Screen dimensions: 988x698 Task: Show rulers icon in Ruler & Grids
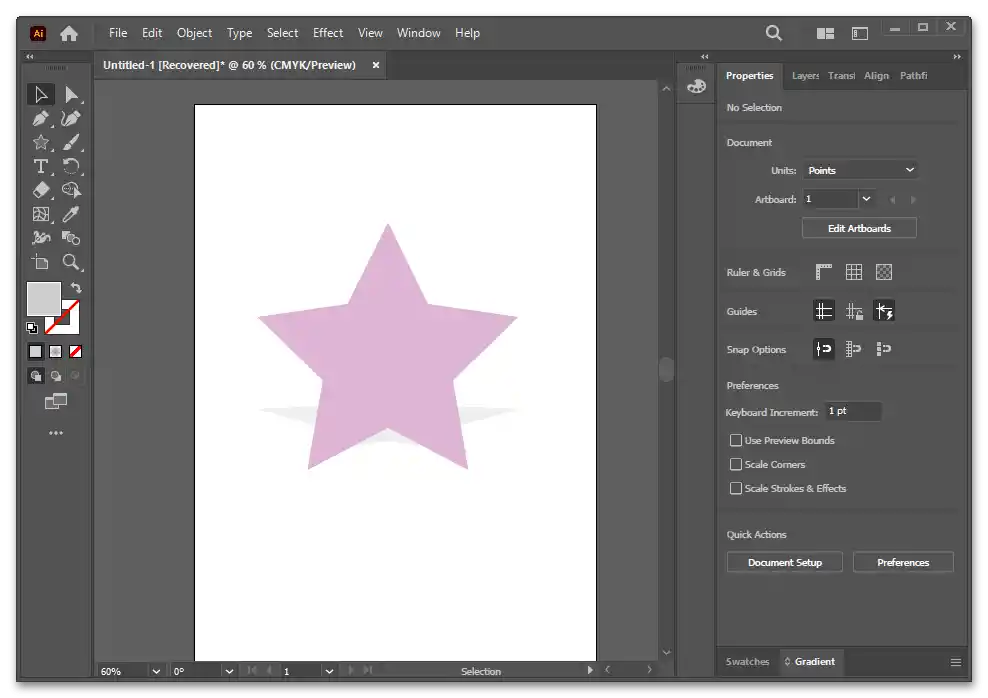(x=824, y=272)
